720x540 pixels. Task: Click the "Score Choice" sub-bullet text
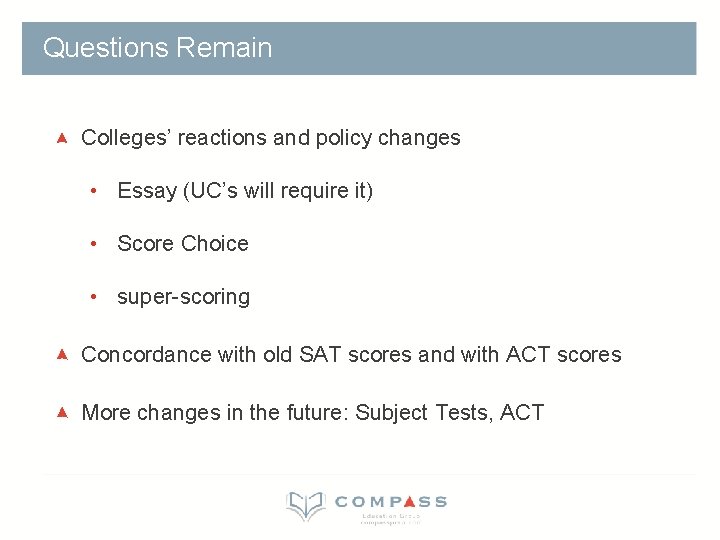coord(183,244)
